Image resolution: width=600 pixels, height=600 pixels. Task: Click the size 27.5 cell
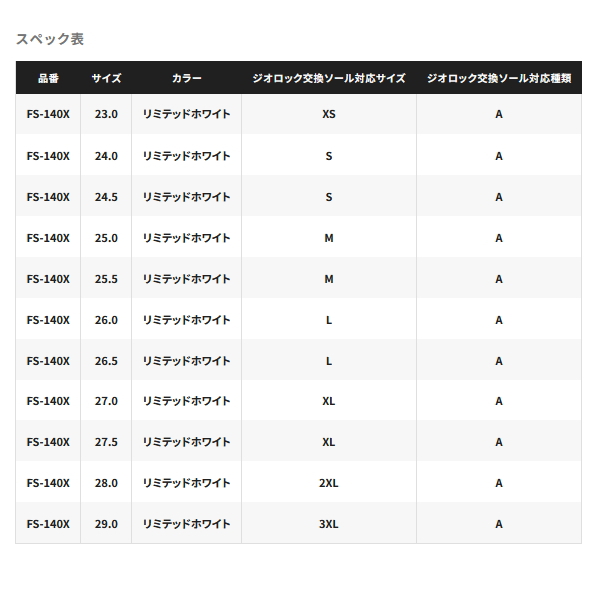click(x=106, y=442)
